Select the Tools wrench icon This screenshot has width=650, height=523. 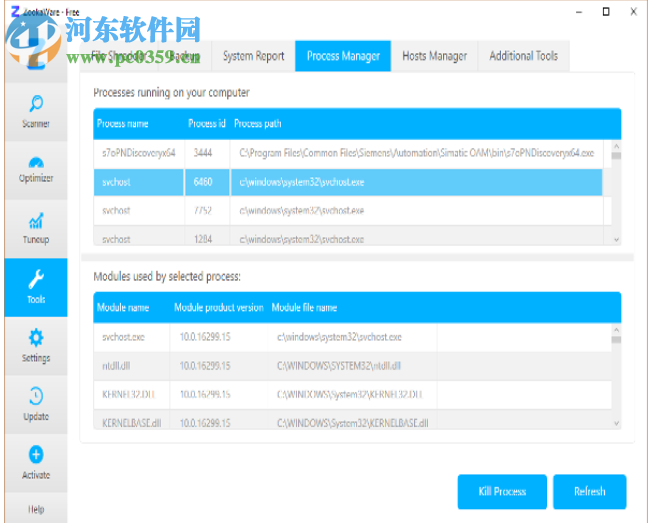[x=36, y=279]
